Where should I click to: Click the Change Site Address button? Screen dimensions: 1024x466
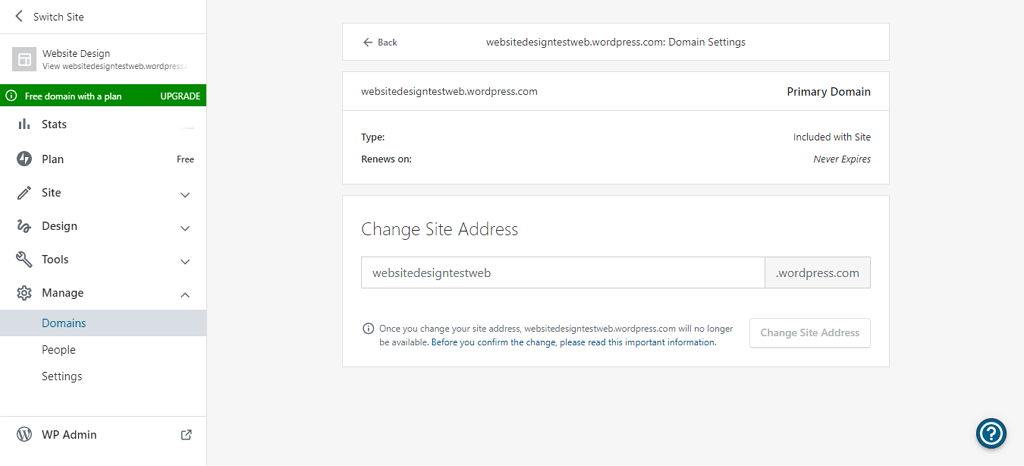pos(810,333)
